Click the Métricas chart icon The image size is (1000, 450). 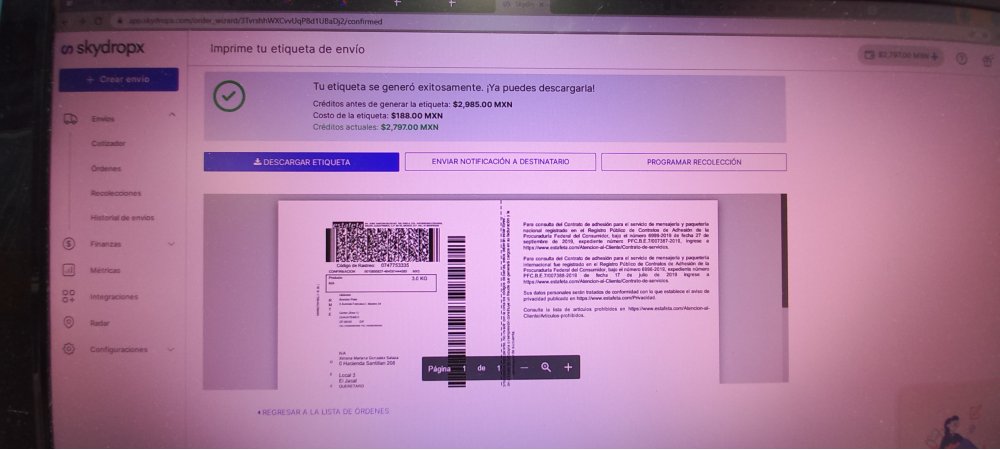click(69, 270)
